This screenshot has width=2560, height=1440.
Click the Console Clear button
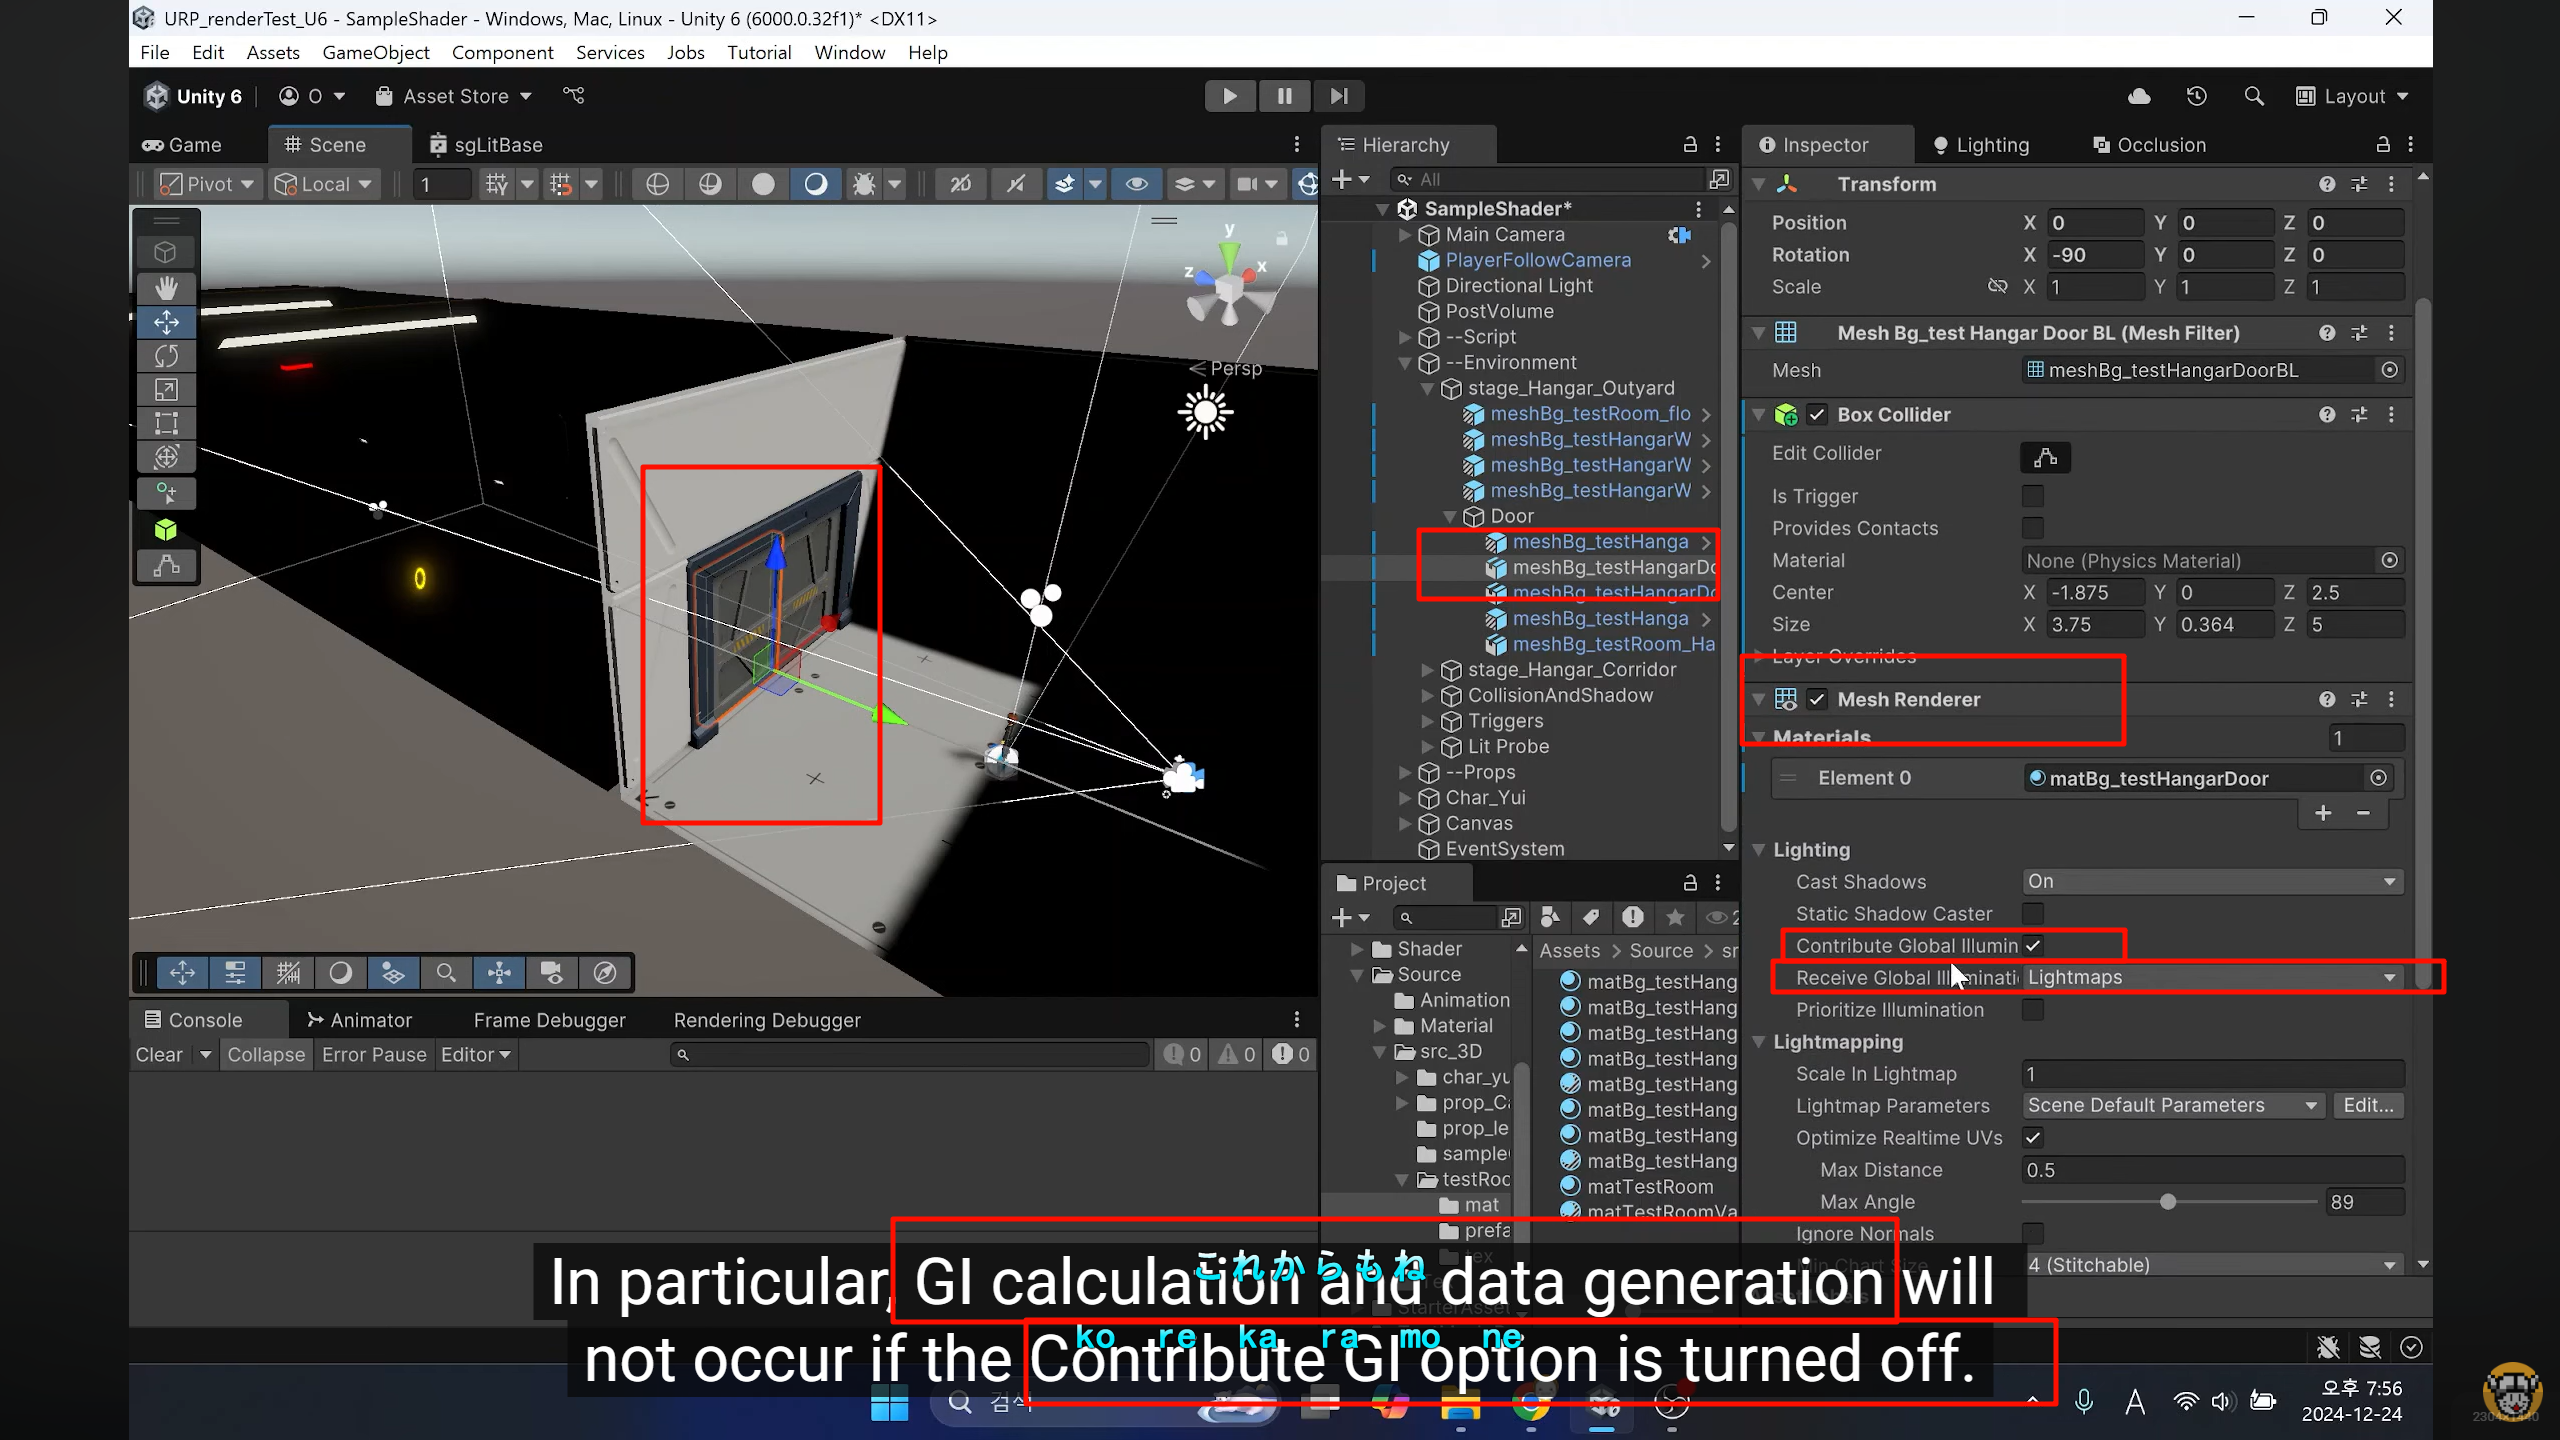coord(159,1055)
